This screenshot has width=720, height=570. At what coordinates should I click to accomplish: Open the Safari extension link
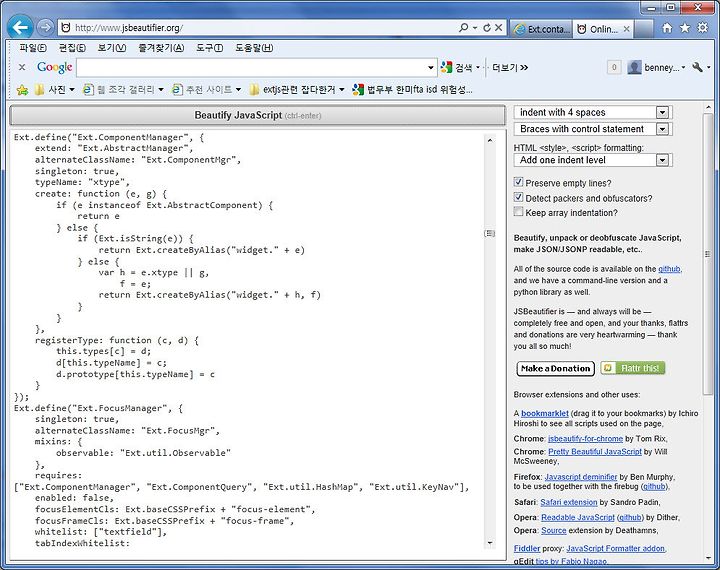[568, 502]
